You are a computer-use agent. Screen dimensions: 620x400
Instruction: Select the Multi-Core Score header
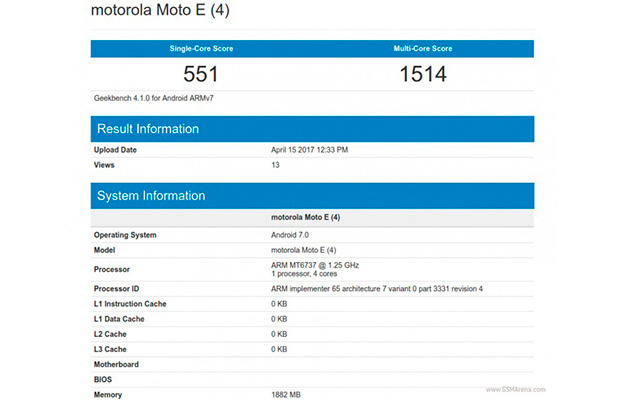422,48
